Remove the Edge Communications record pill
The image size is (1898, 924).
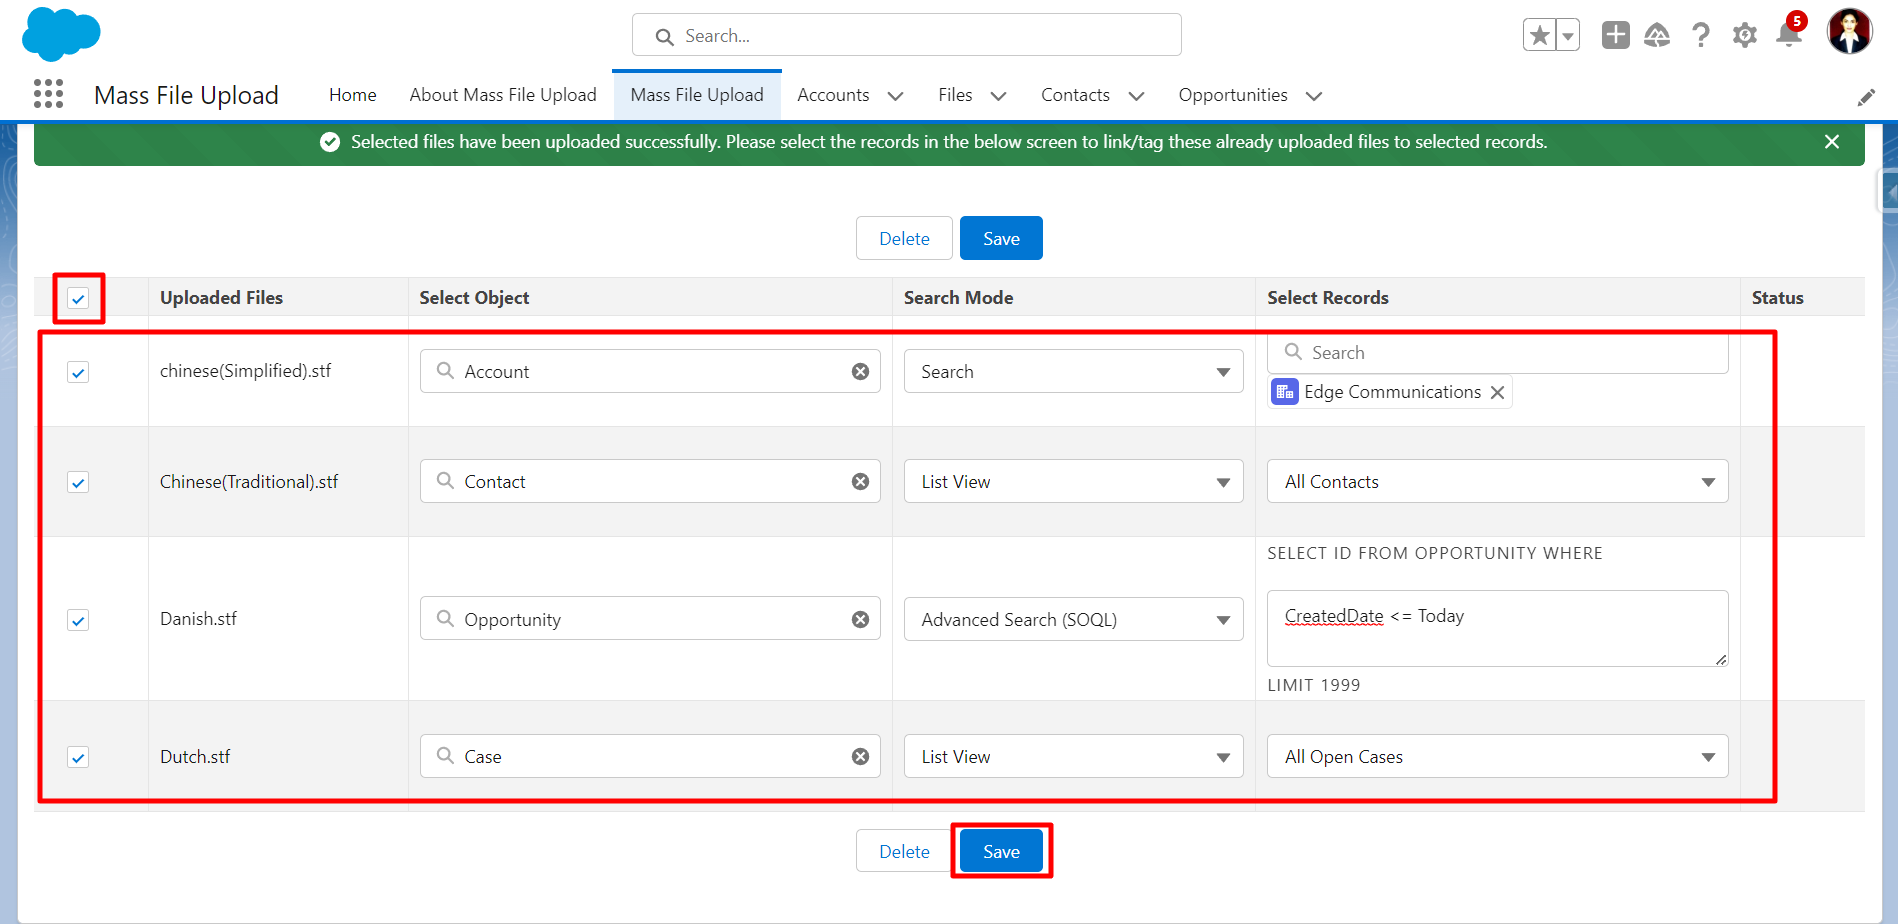point(1497,393)
